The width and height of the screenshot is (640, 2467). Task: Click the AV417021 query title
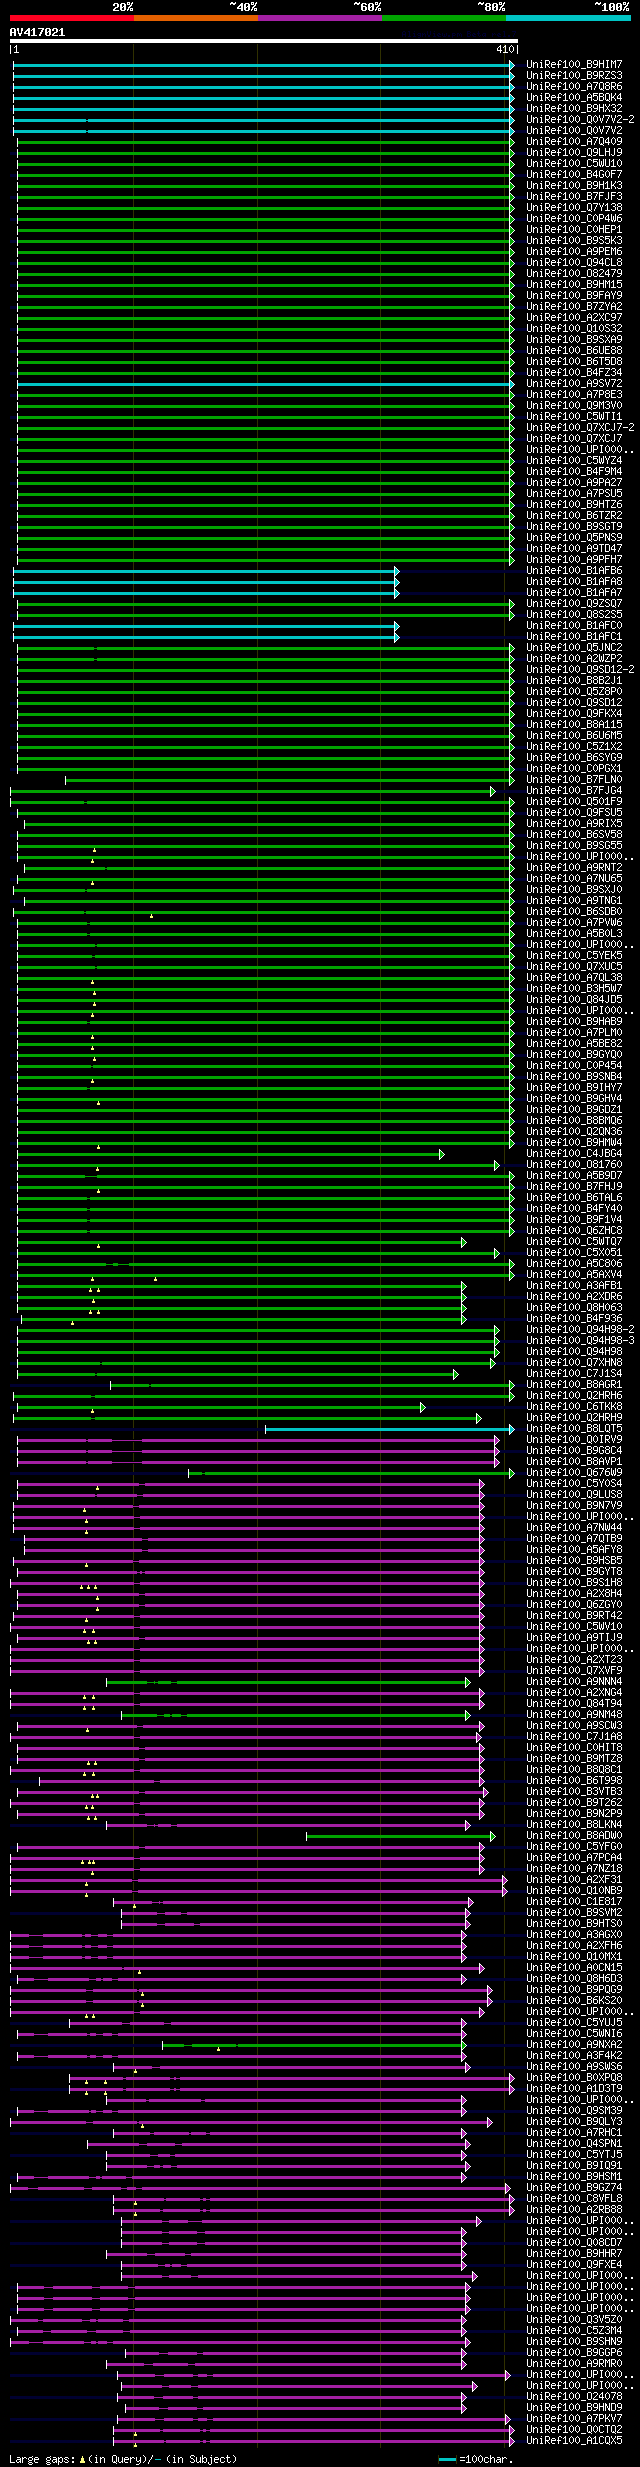(37, 32)
